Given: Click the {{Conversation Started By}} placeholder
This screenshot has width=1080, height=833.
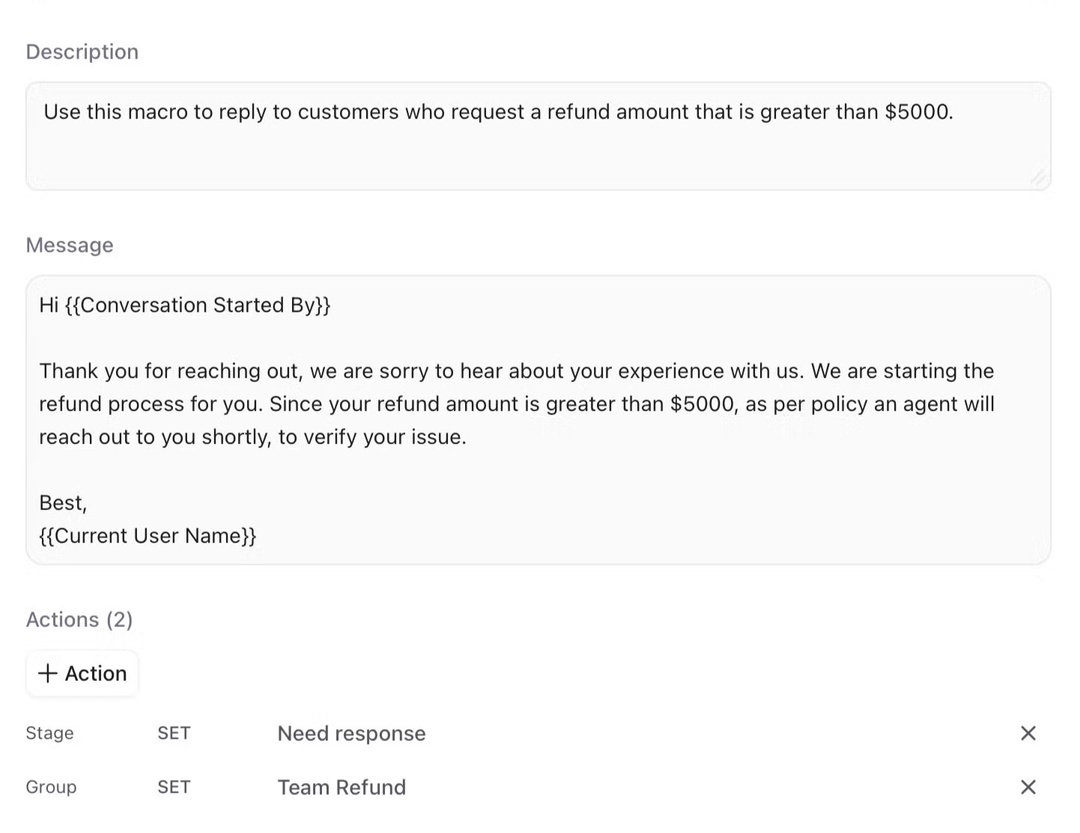Looking at the screenshot, I should [198, 305].
